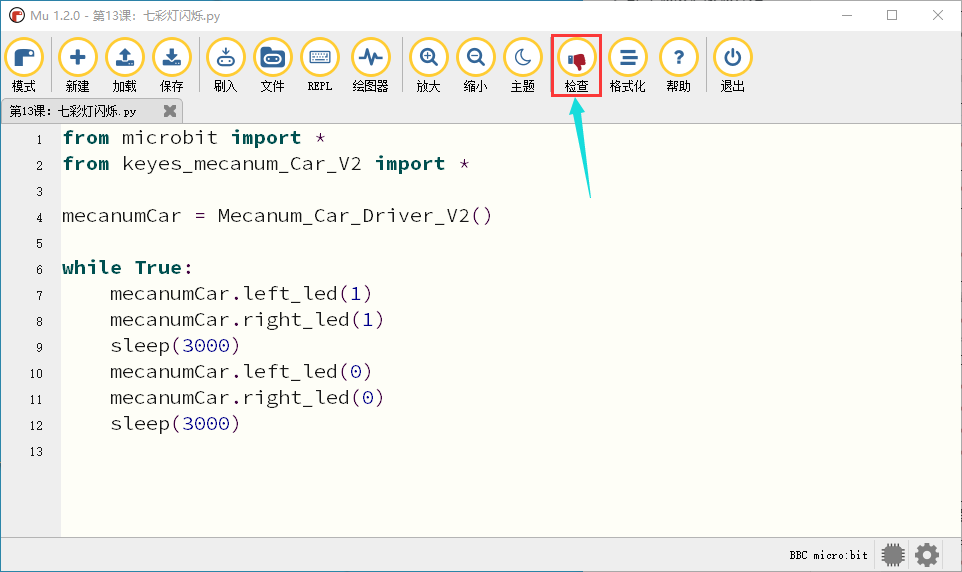Toggle the plotter (绘图器)

[371, 65]
